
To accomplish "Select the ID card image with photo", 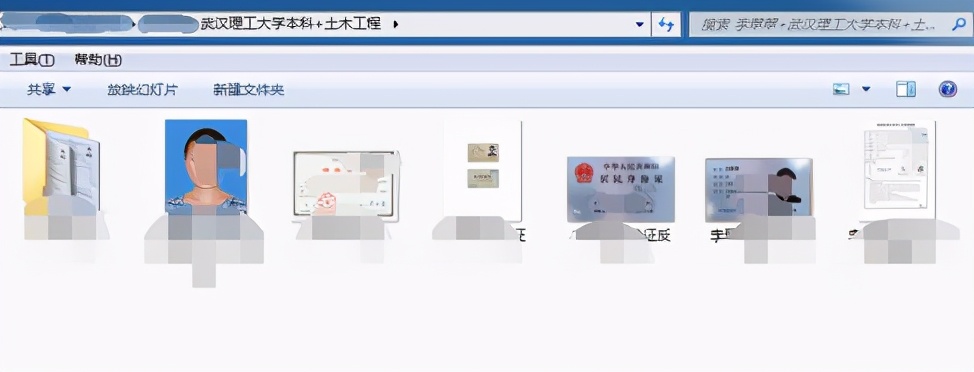I will click(758, 189).
